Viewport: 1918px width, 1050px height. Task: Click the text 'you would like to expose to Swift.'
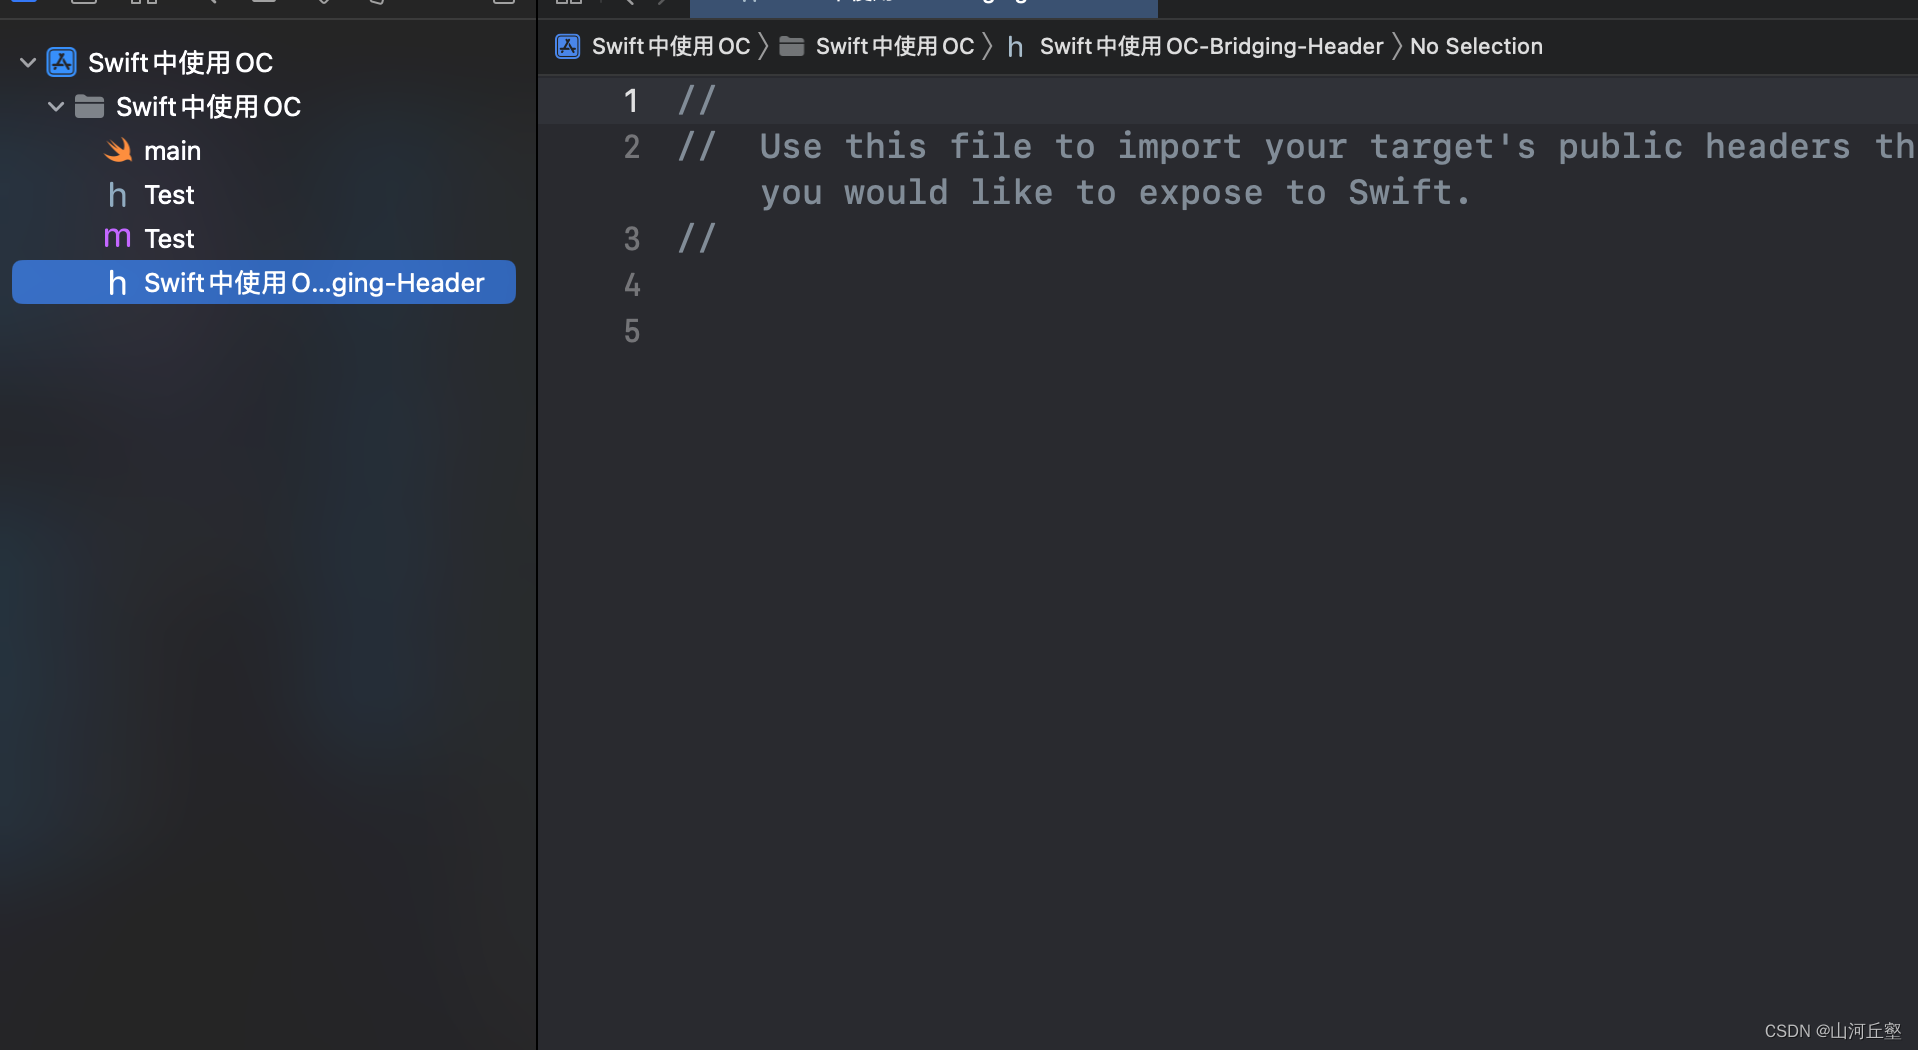tap(1116, 193)
